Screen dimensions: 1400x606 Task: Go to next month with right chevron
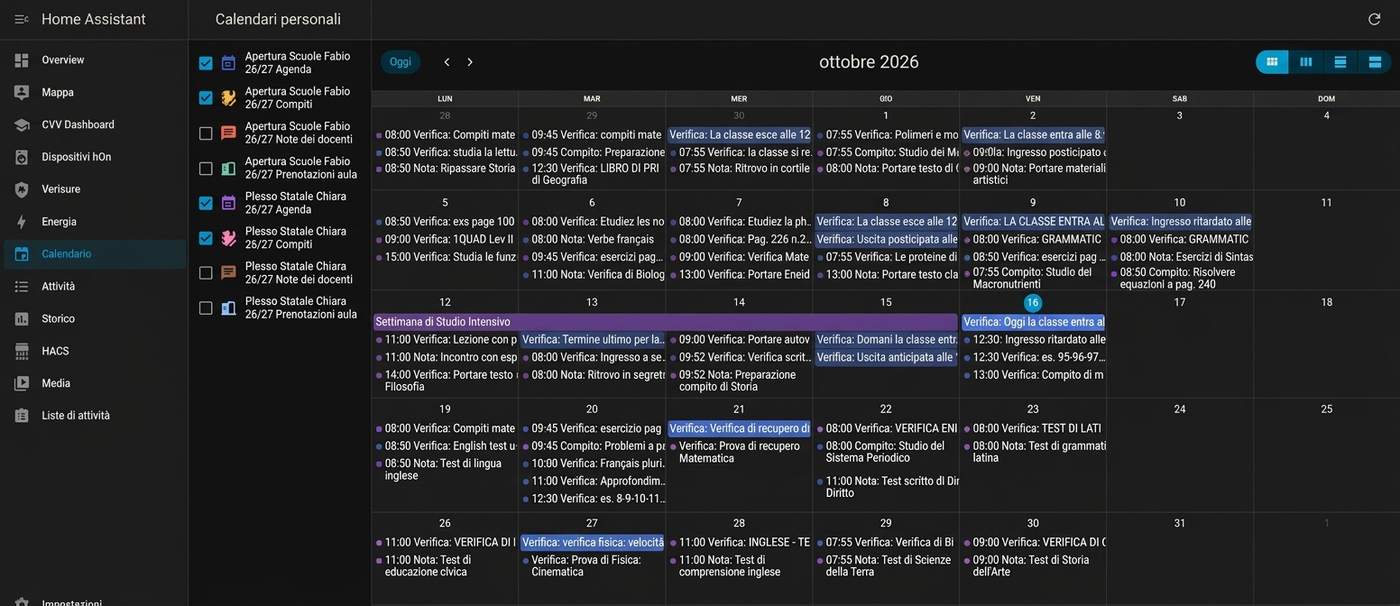point(470,62)
